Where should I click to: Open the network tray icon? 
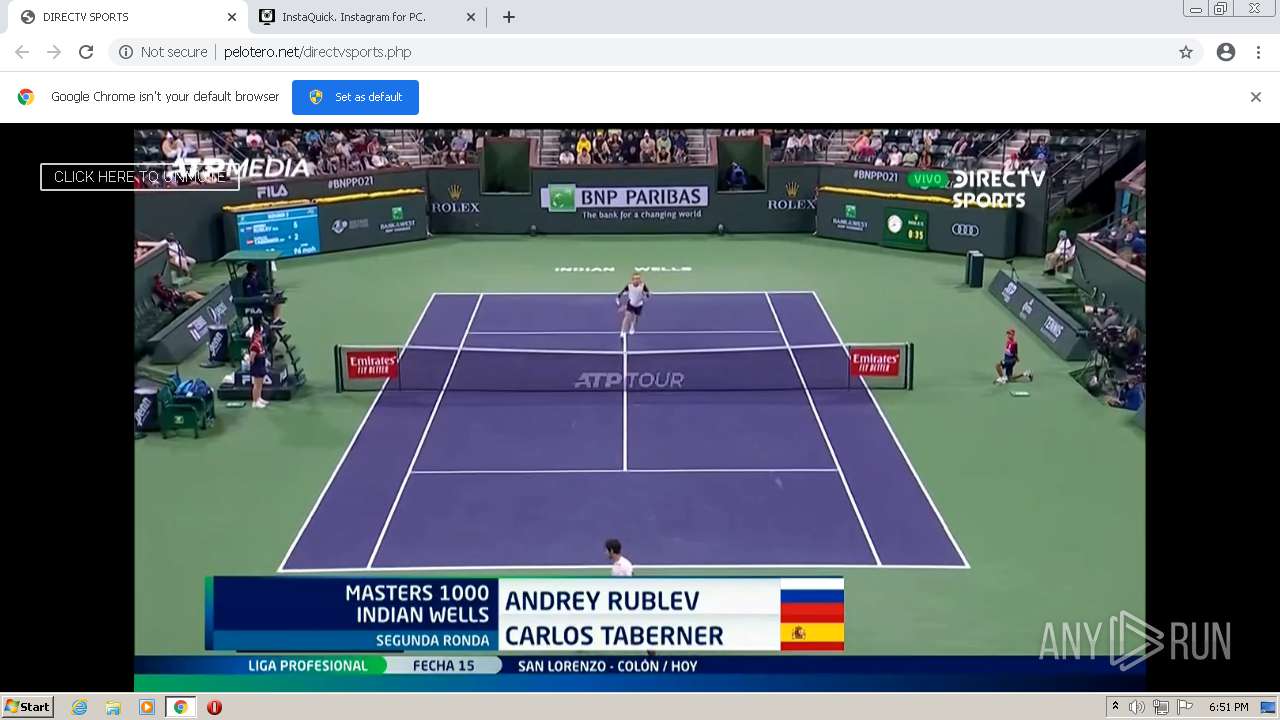click(x=1161, y=707)
